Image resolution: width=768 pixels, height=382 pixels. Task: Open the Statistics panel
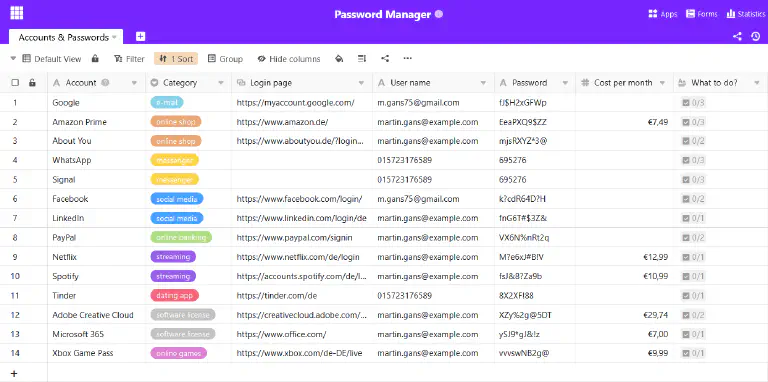[745, 14]
